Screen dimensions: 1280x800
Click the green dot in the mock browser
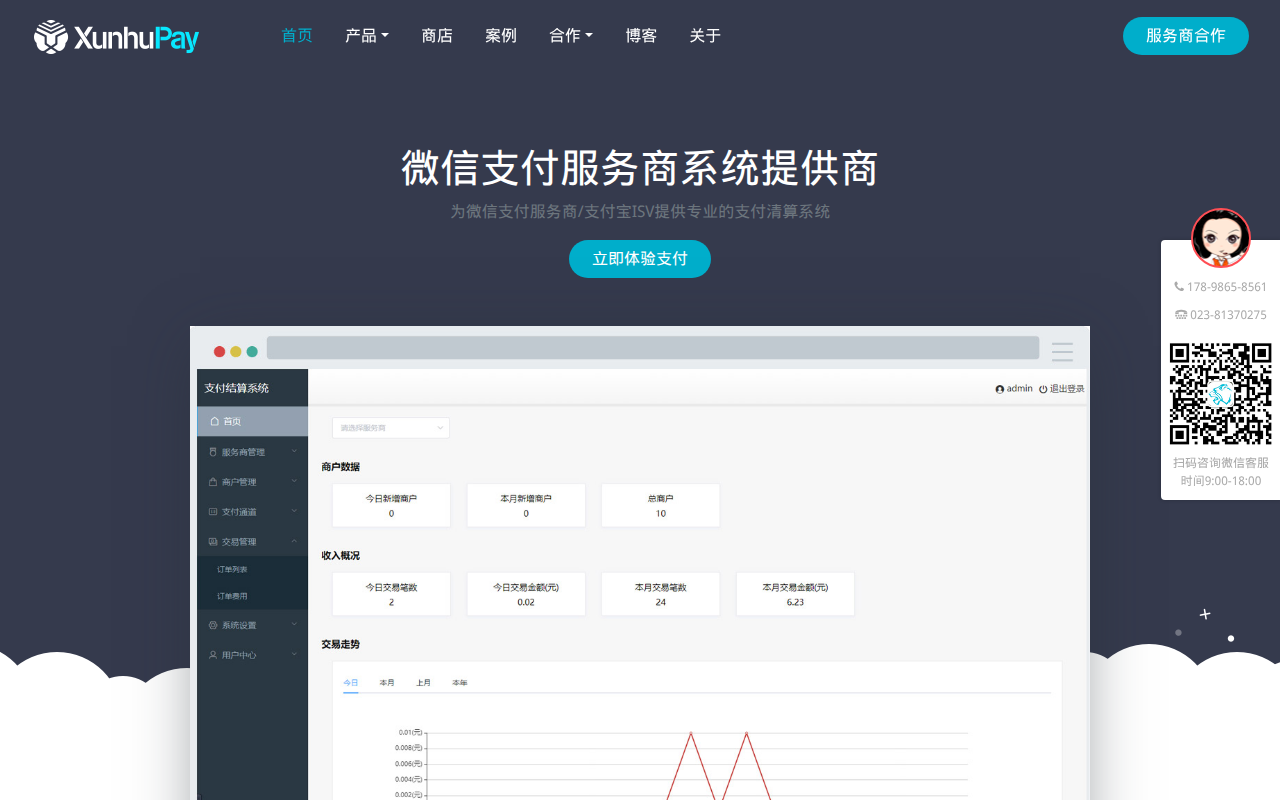[252, 351]
